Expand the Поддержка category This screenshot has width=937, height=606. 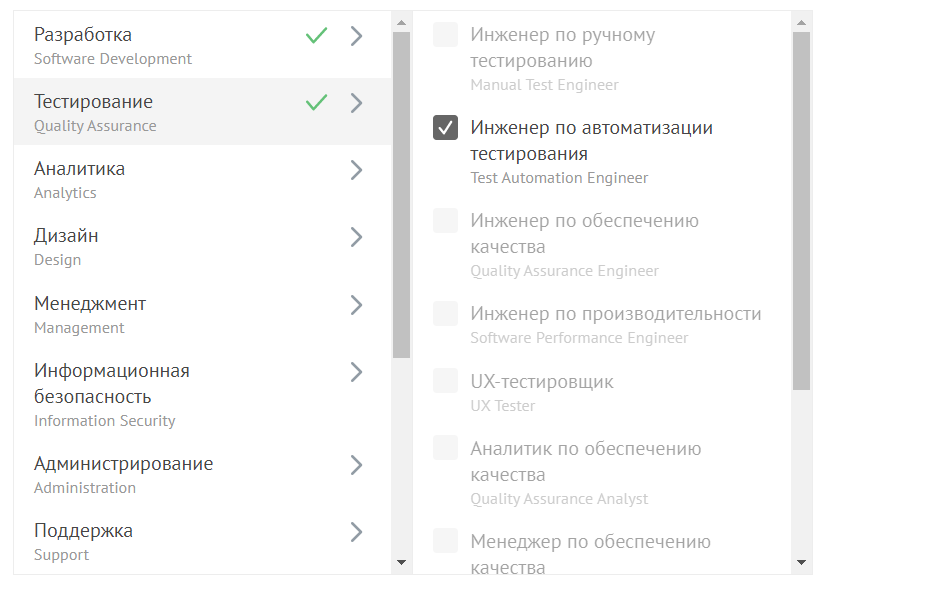tap(356, 532)
